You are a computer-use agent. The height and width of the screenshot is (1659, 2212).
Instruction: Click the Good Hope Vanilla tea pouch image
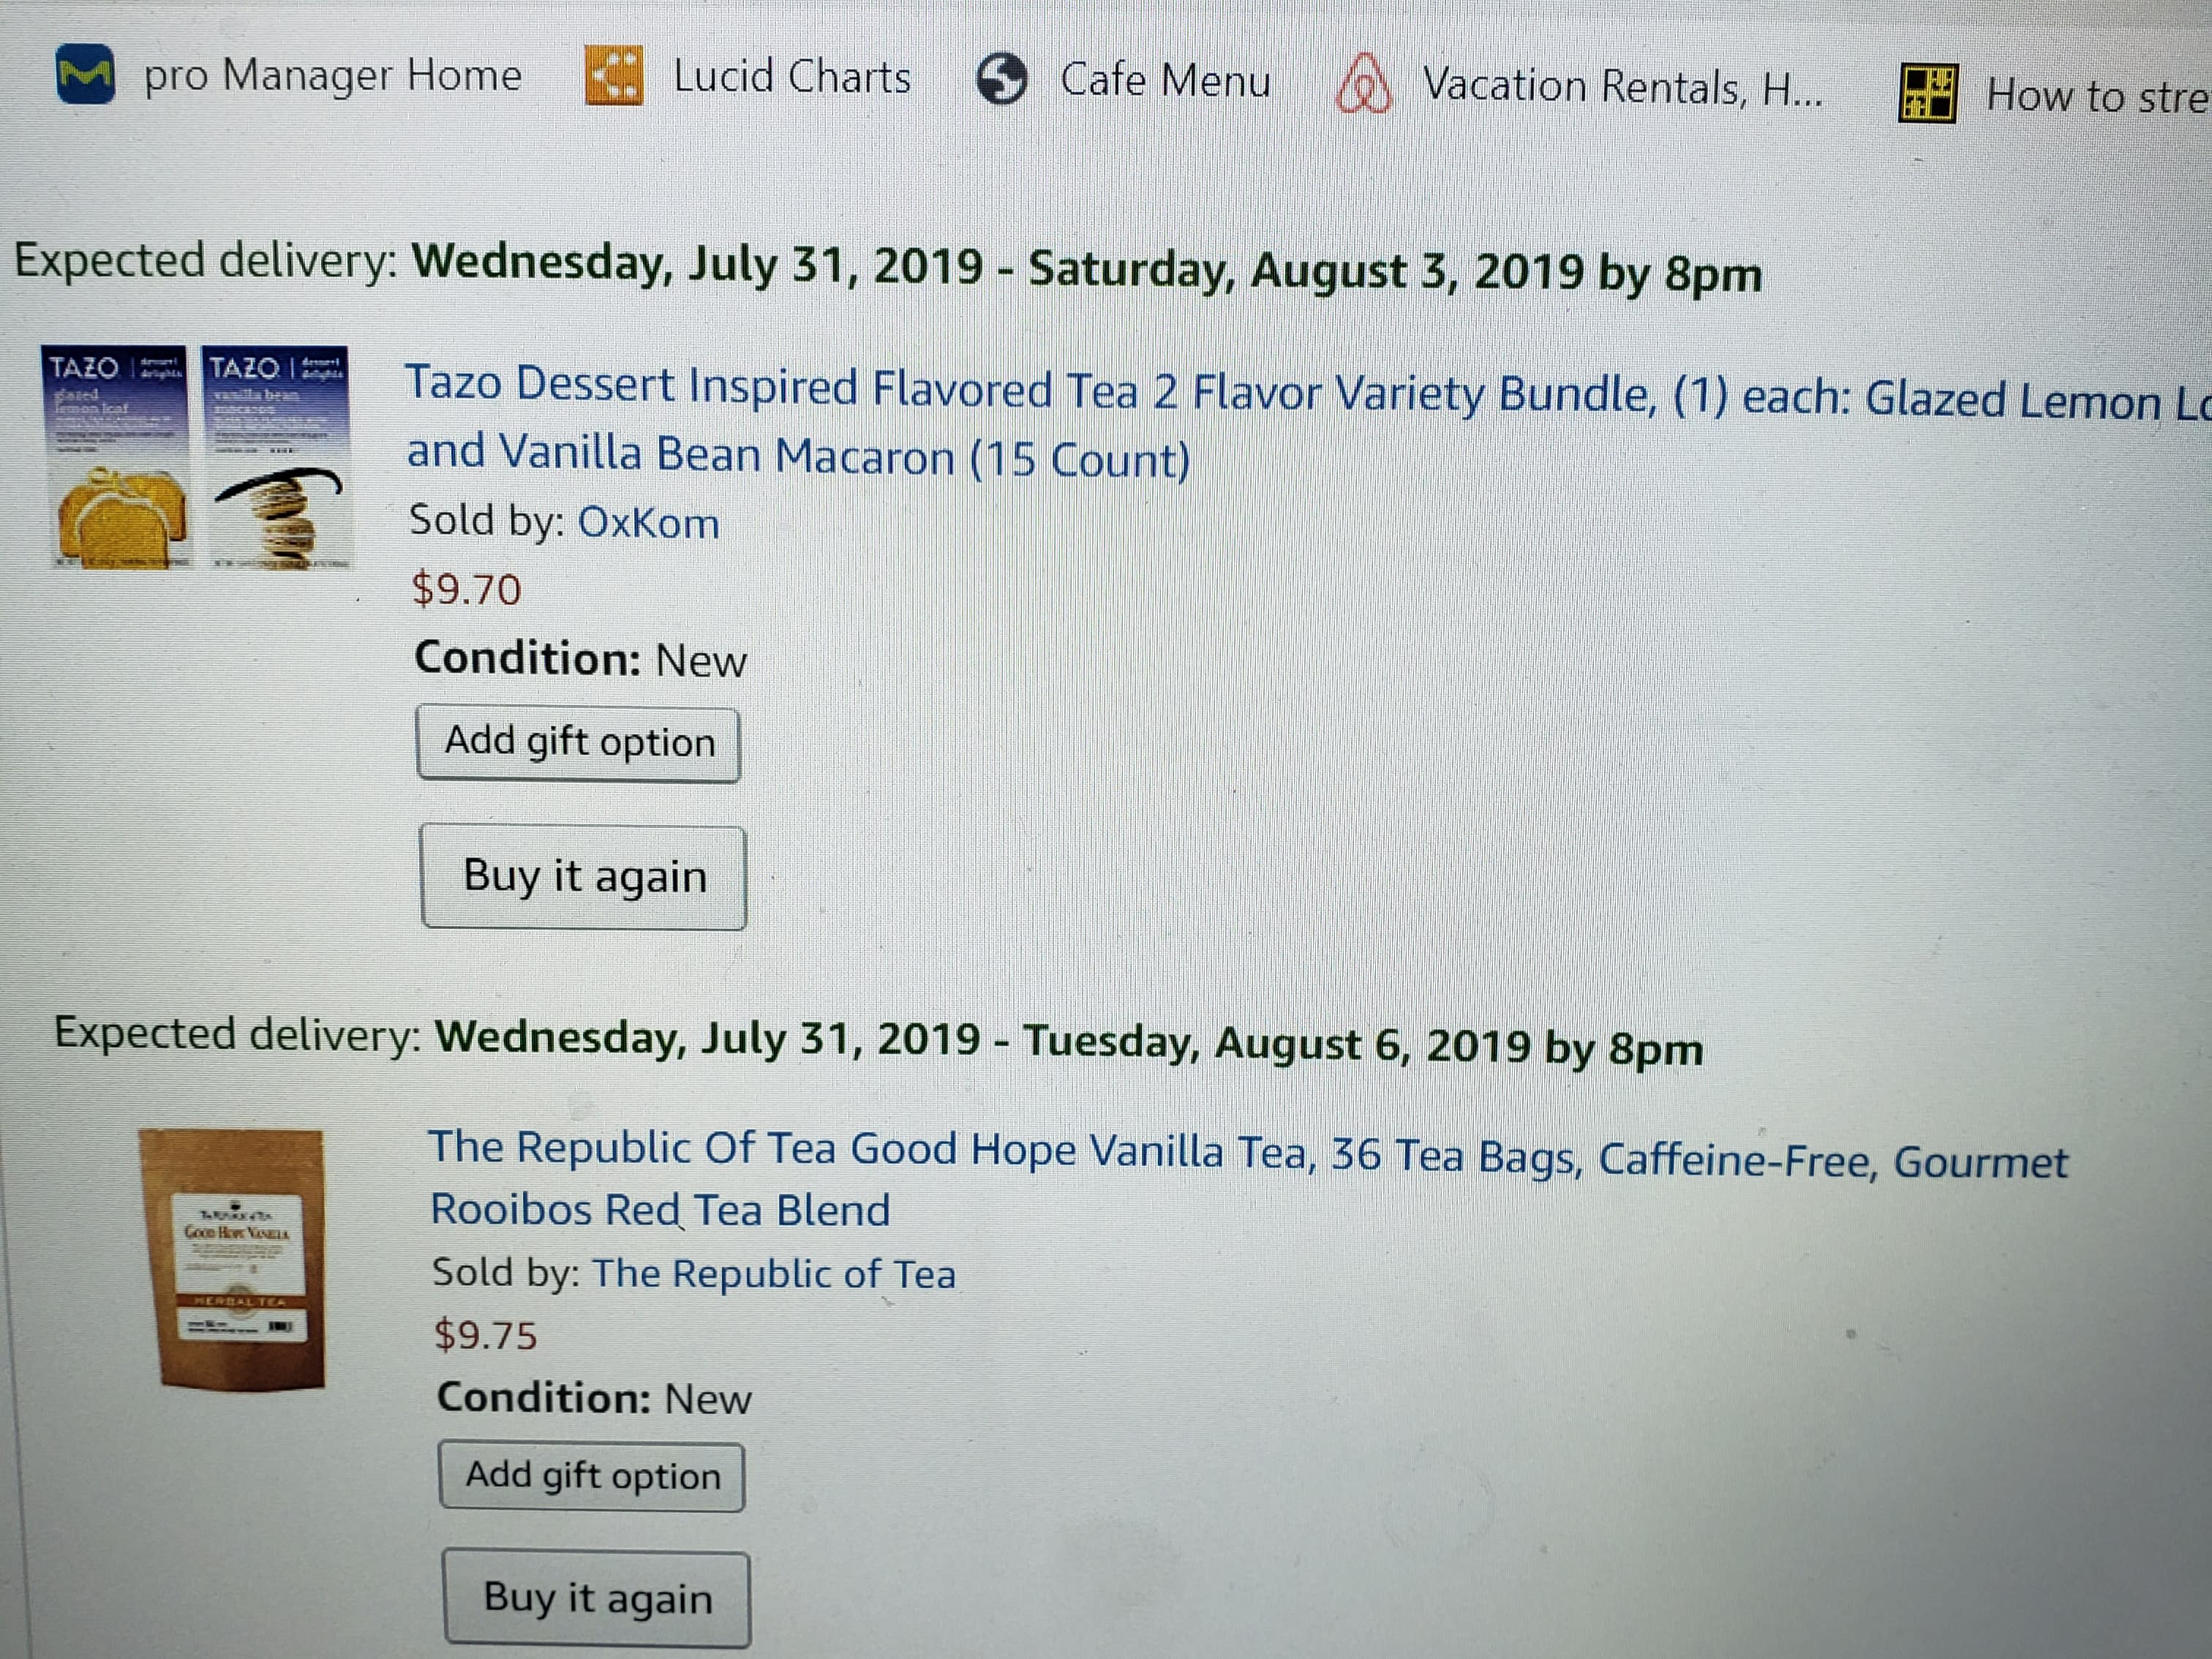click(x=237, y=1258)
